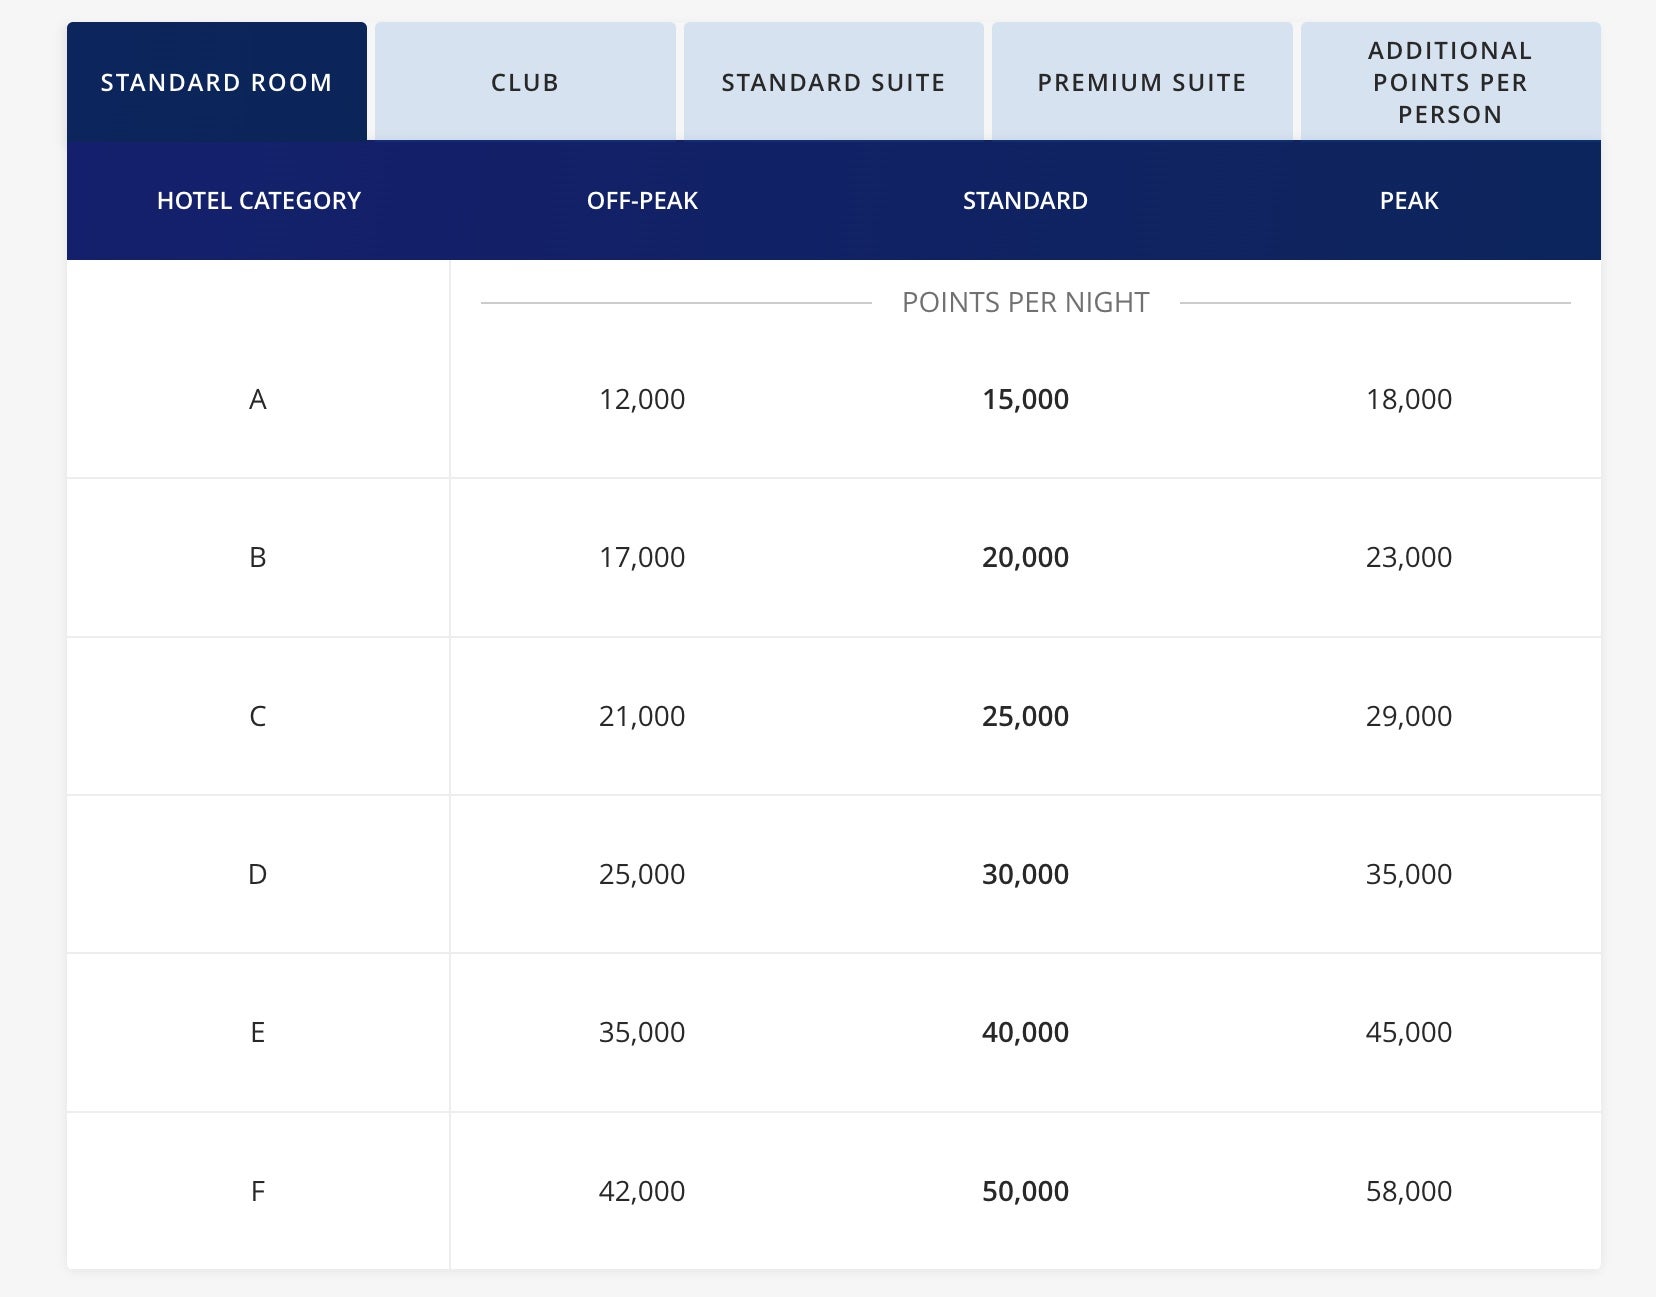Return to the Standard Room tab
Screen dimensions: 1656x1297
(x=215, y=82)
